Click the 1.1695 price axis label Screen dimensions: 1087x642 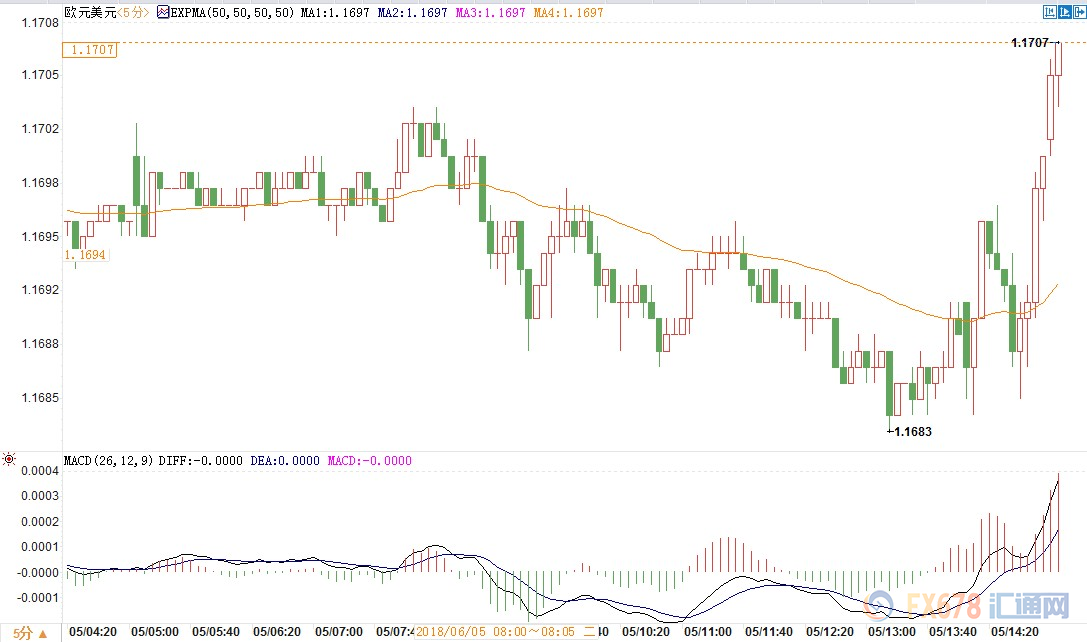pos(40,237)
